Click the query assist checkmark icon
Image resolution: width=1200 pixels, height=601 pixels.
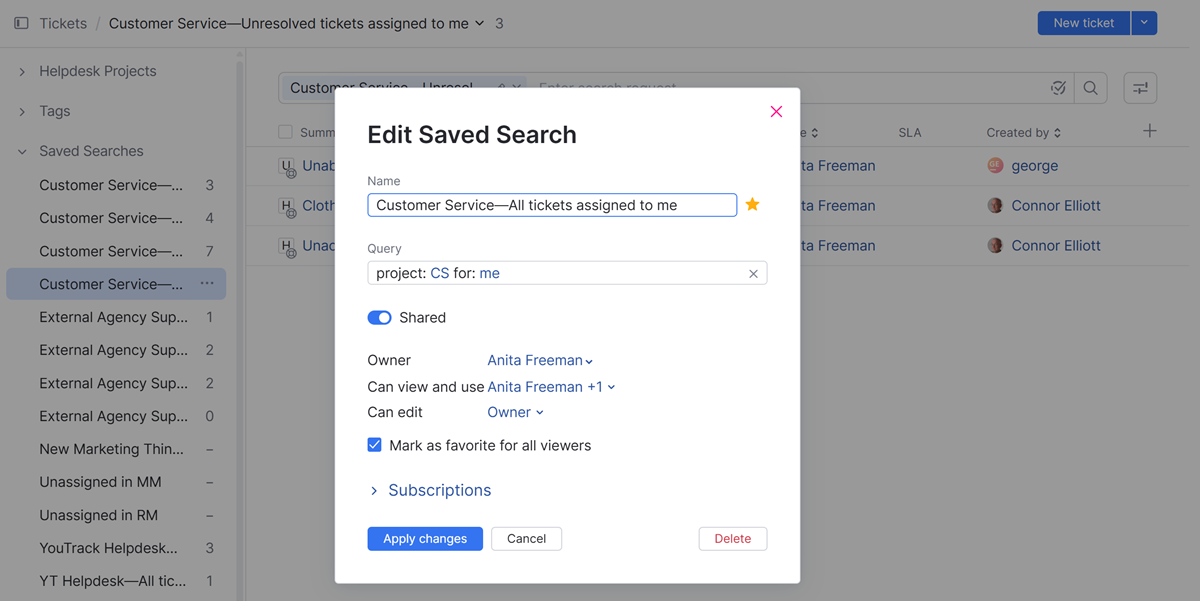coord(1058,88)
